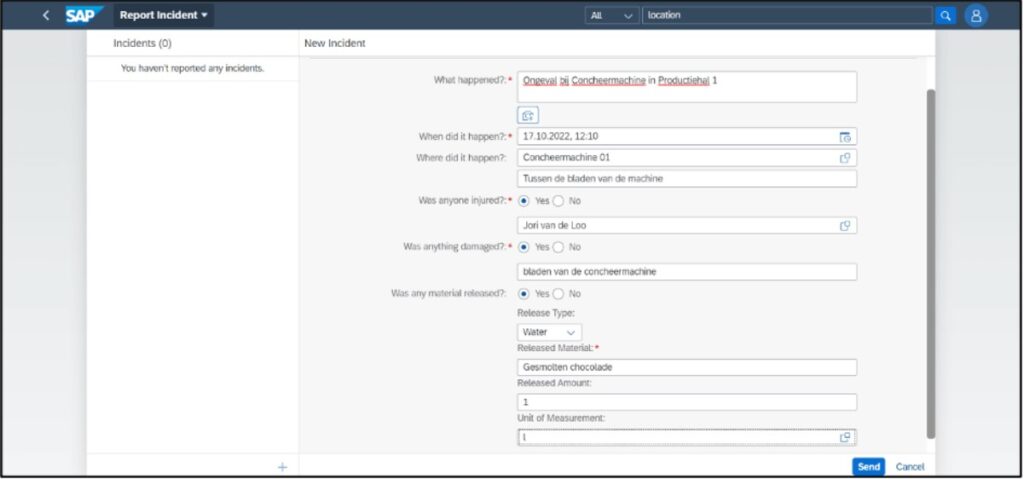The height and width of the screenshot is (479, 1024).
Task: Open the Report Incident menu
Action: click(x=163, y=15)
